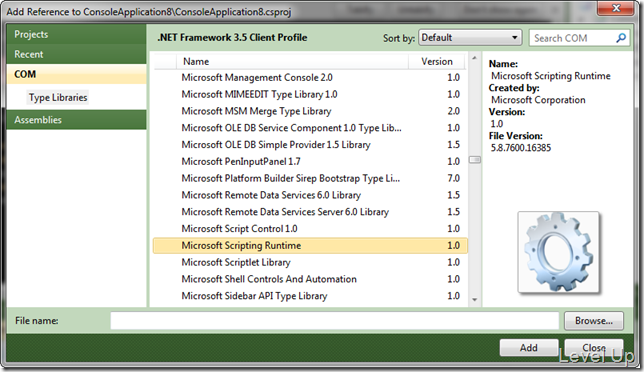The image size is (644, 372).
Task: Select Microsoft Scriptlet Library
Action: (x=310, y=262)
